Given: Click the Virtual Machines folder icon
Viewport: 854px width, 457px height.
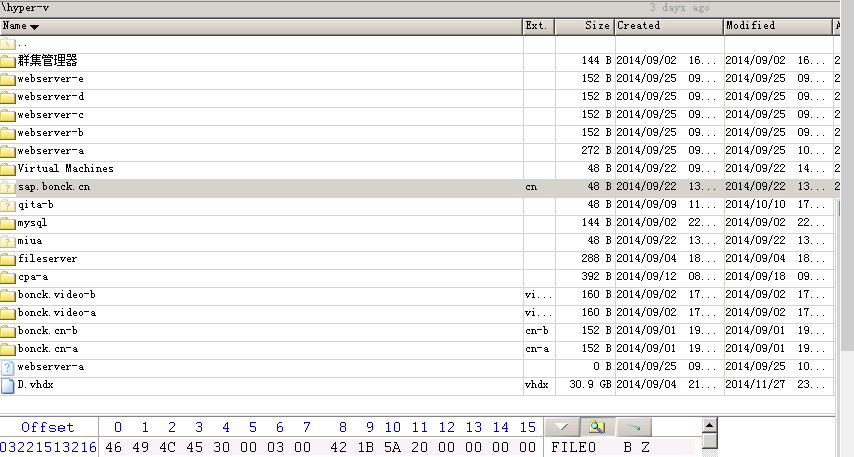Looking at the screenshot, I should click(x=8, y=169).
